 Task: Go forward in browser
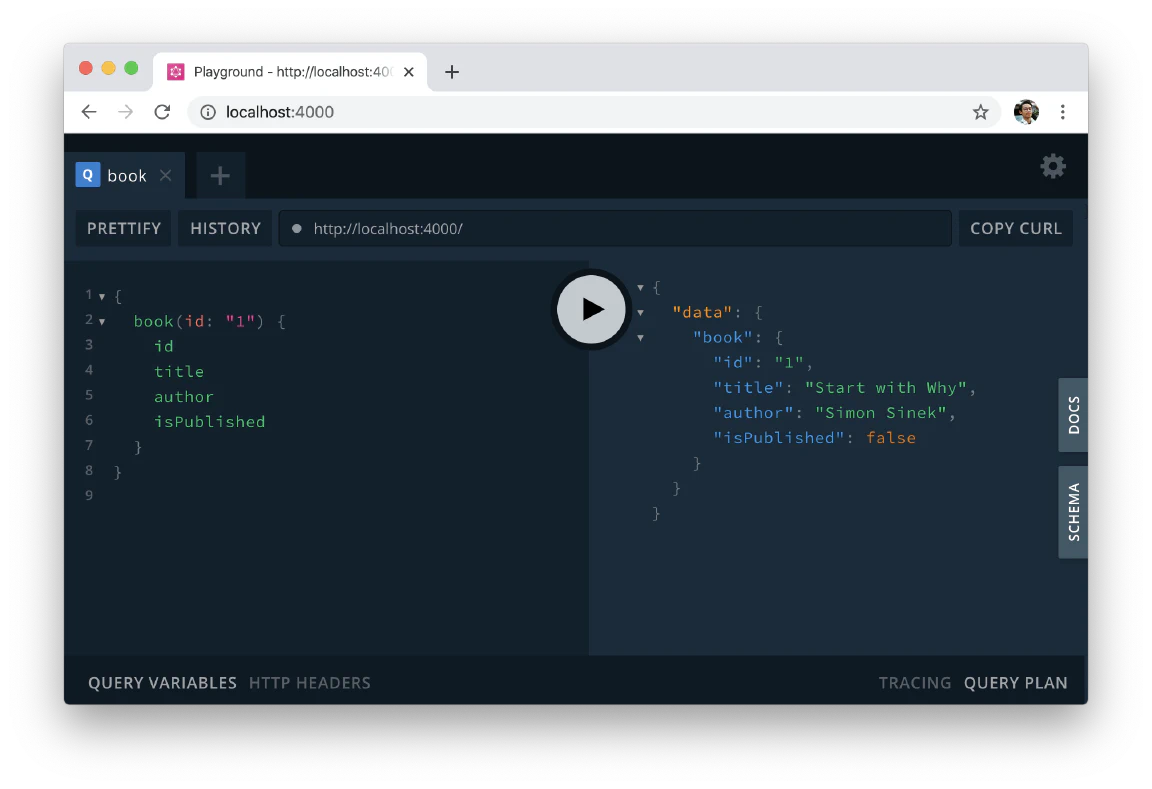[126, 112]
